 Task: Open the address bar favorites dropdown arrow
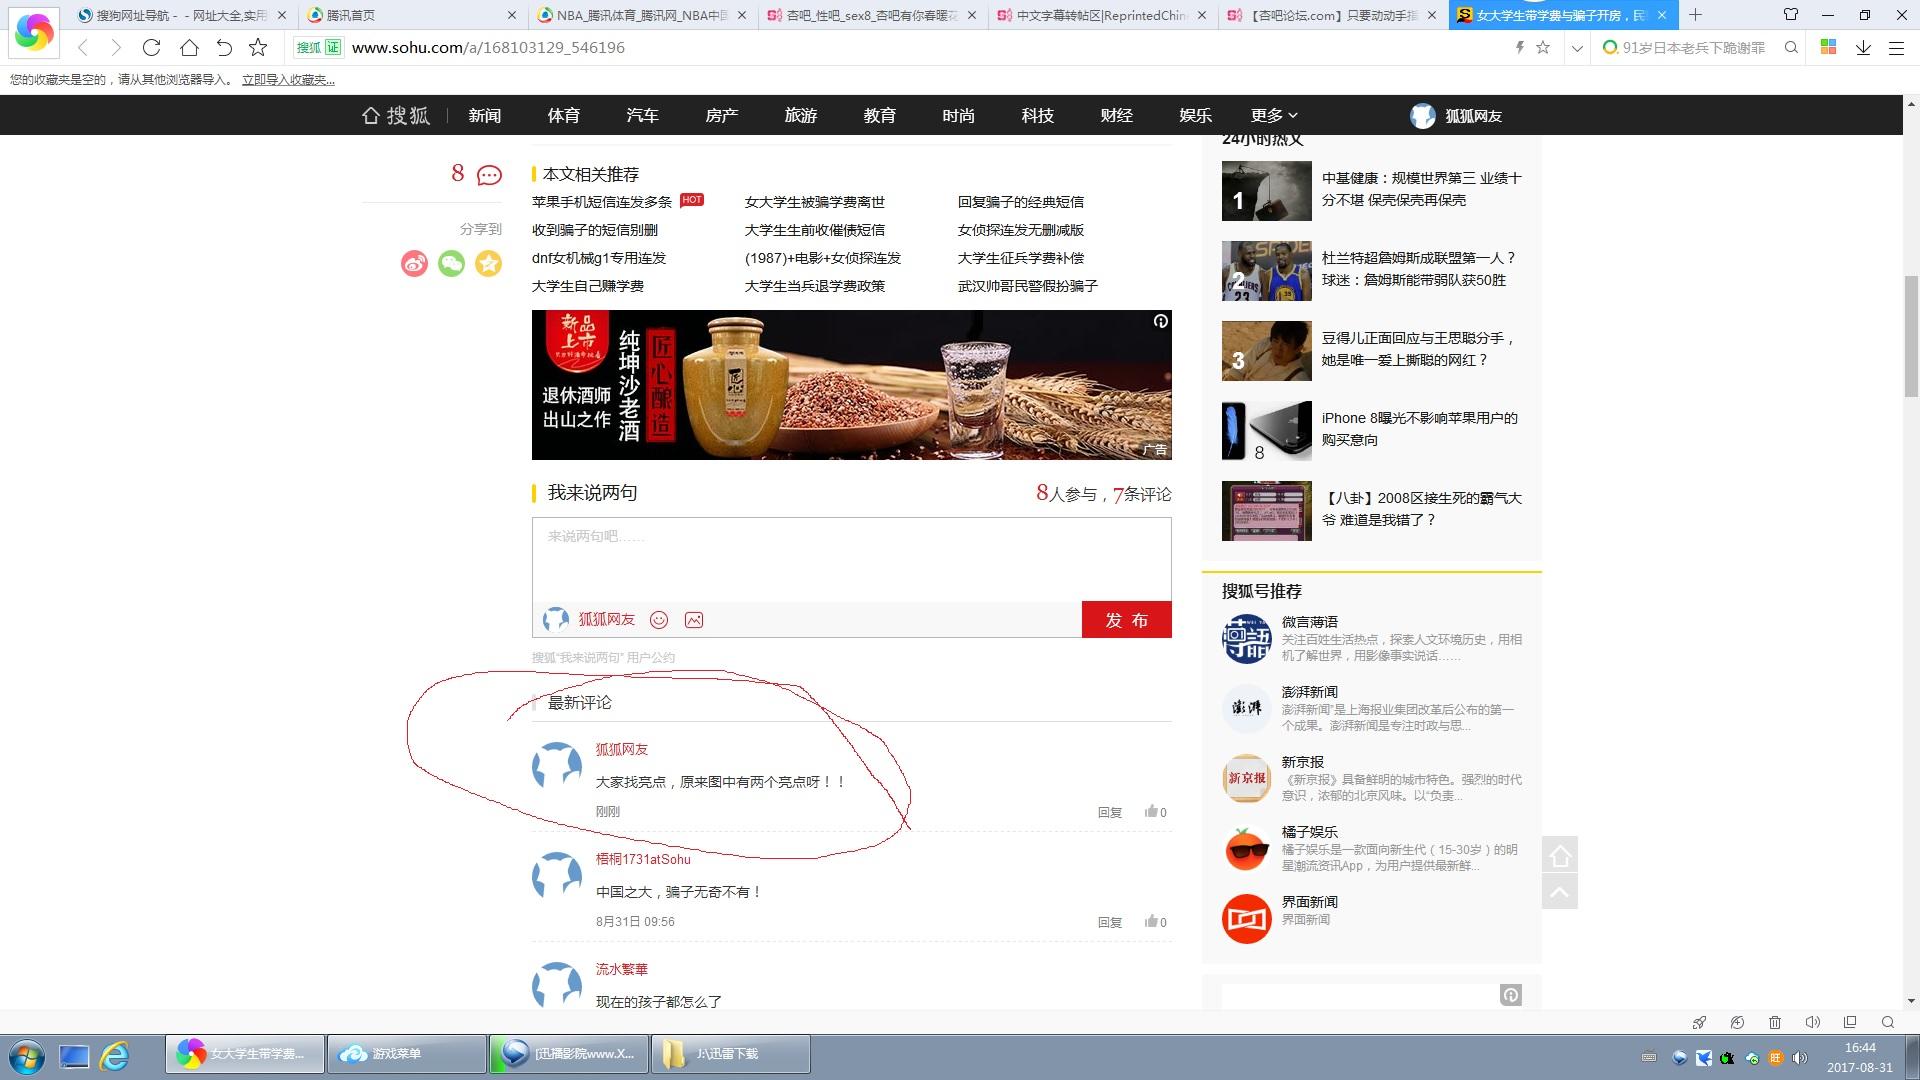pos(1577,47)
